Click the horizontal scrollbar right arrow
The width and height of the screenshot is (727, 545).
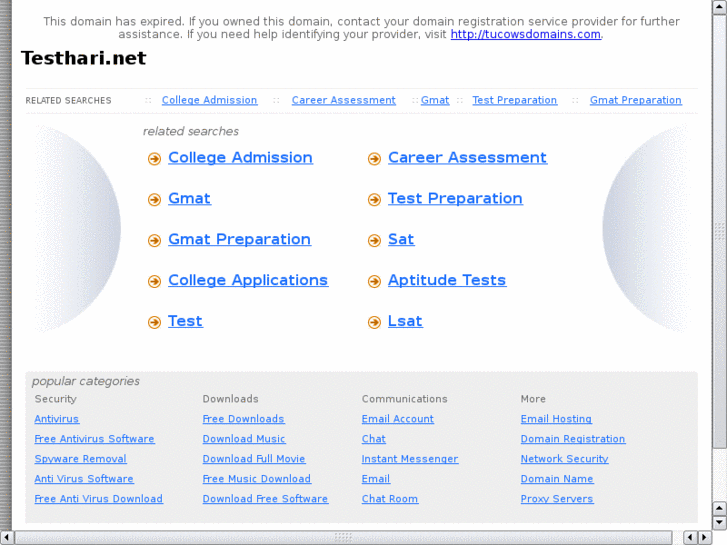(x=705, y=537)
